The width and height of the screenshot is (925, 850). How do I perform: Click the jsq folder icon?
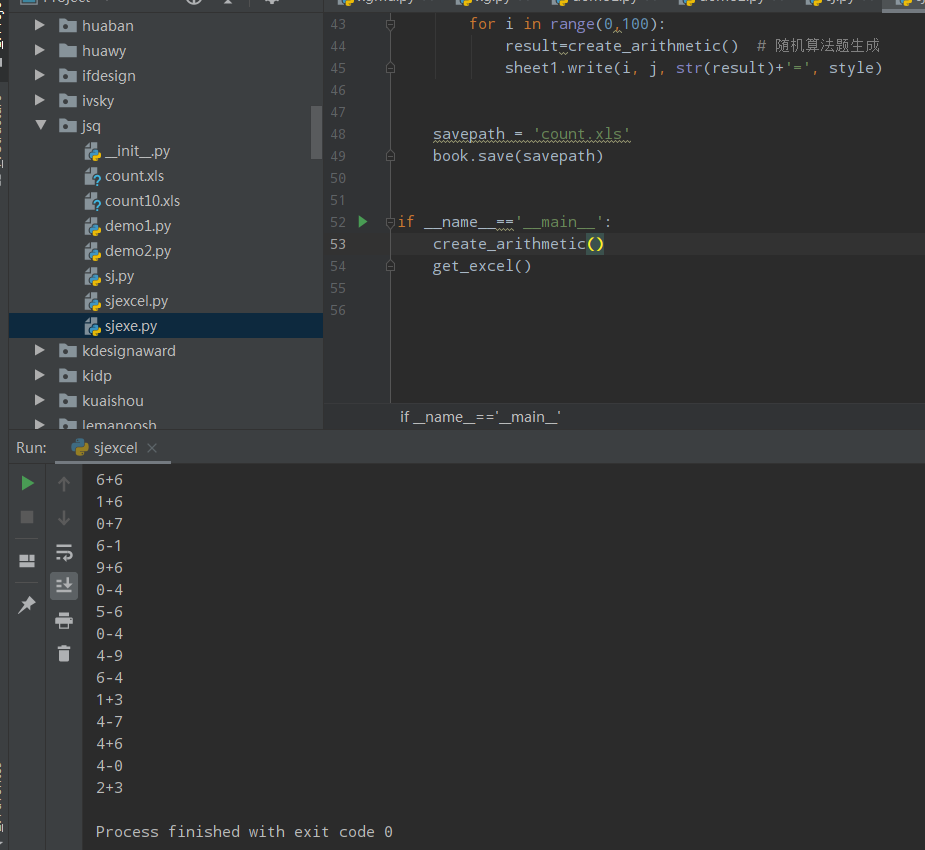[68, 125]
